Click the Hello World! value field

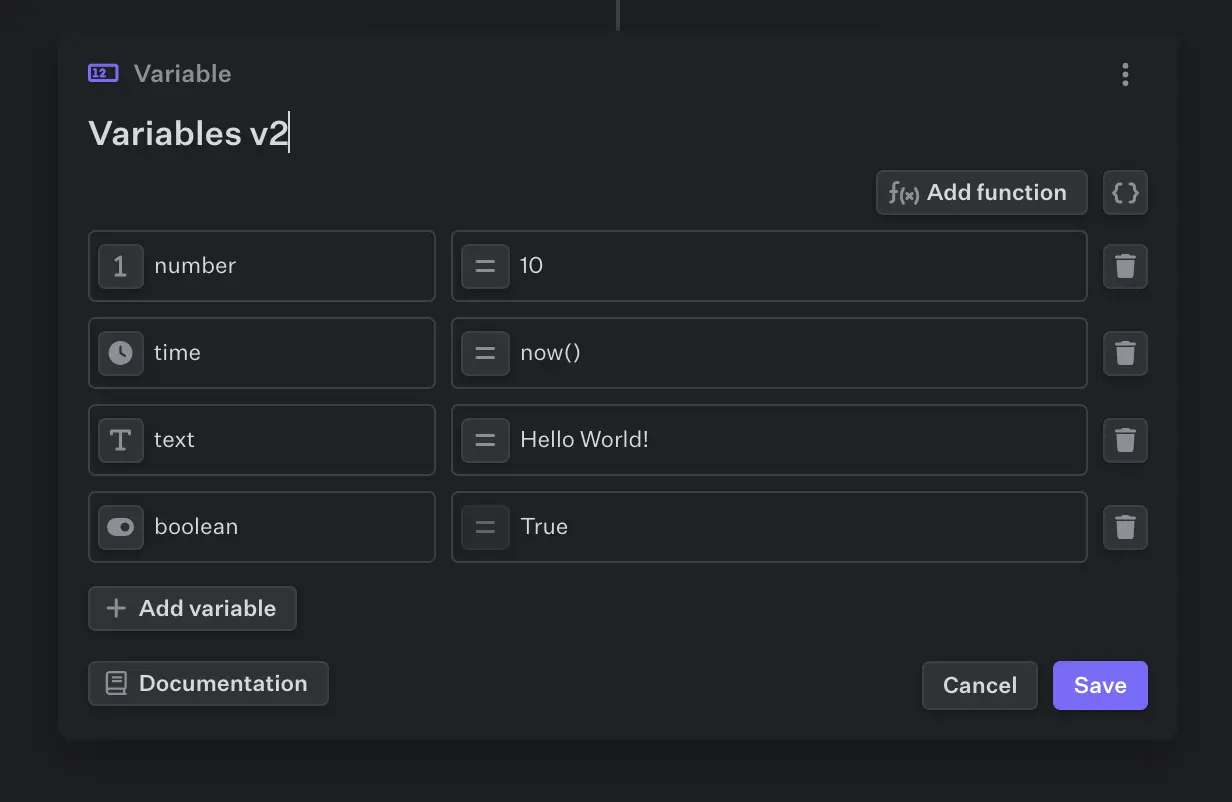(x=790, y=440)
